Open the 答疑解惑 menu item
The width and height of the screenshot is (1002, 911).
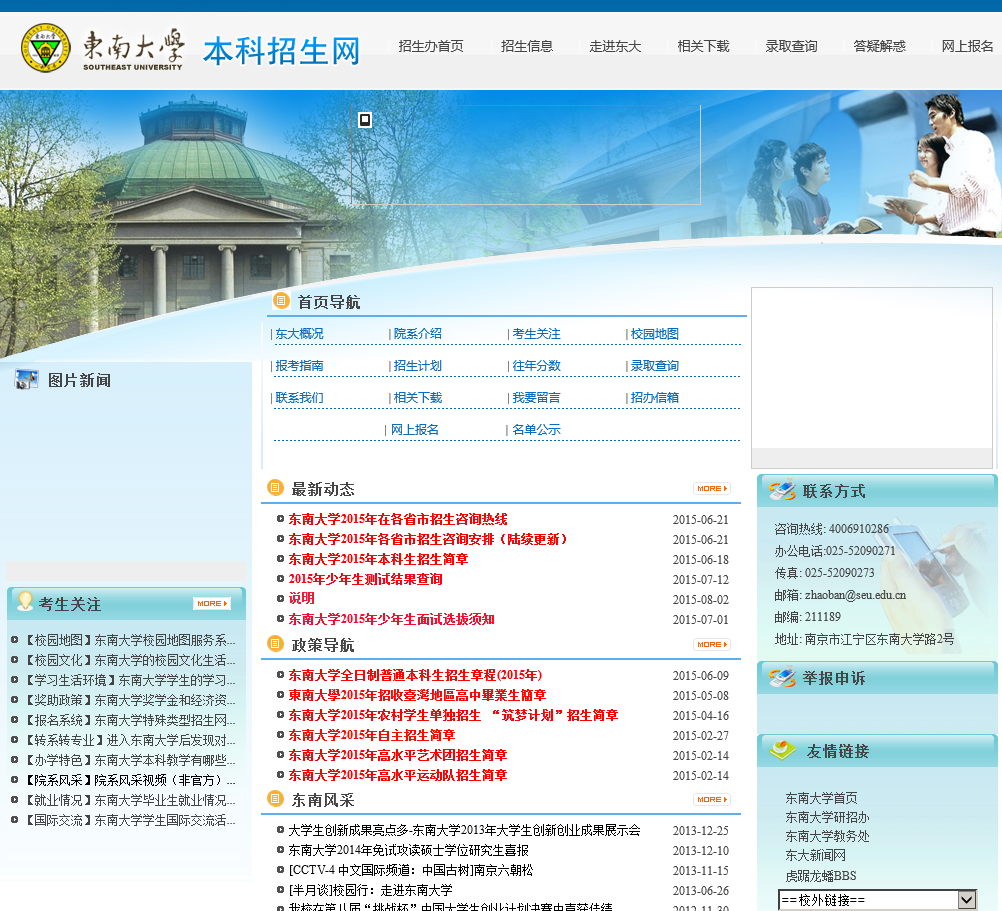click(x=879, y=47)
